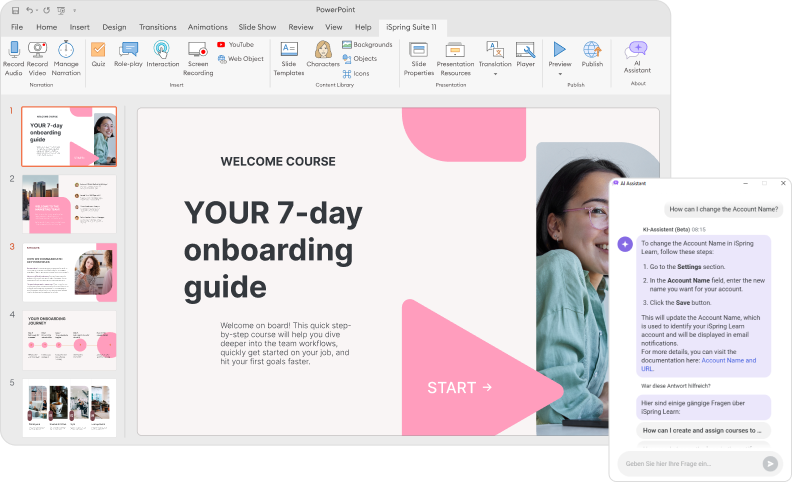Insert a YouTube video
This screenshot has width=792, height=482.
pos(235,45)
